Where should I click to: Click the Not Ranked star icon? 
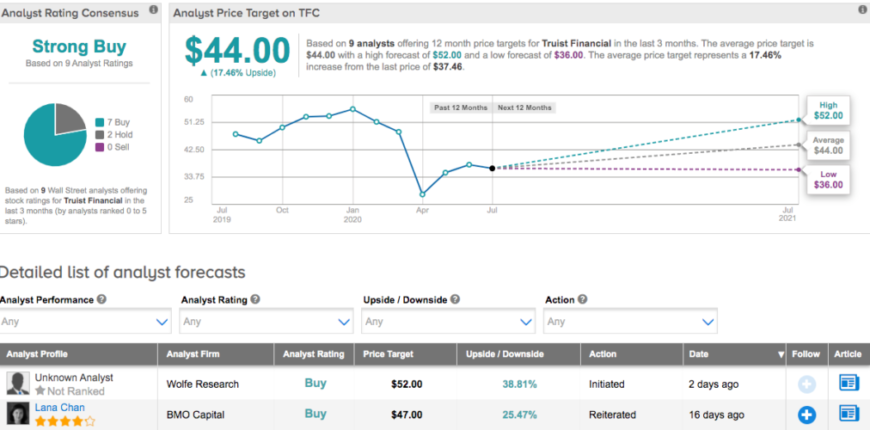tap(40, 391)
